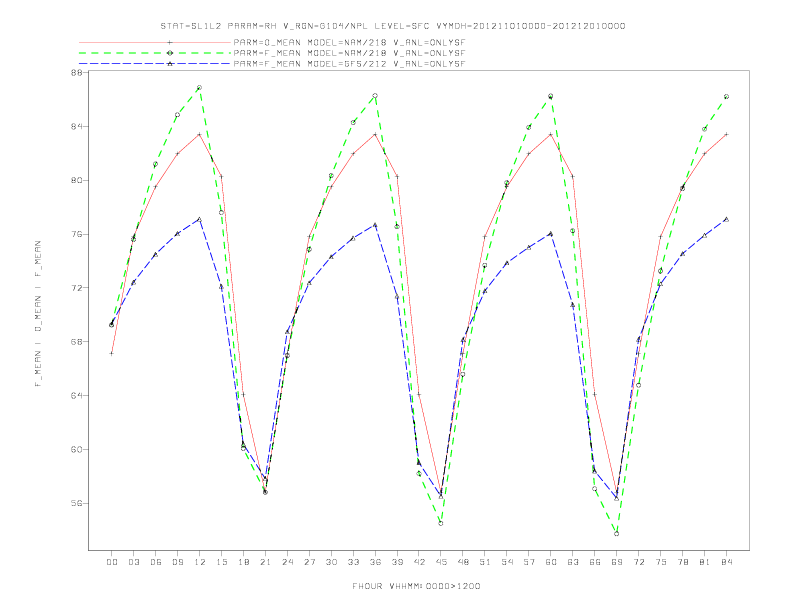The width and height of the screenshot is (792, 612).
Task: Click the 63 forecast hour tick label
Action: coord(573,562)
